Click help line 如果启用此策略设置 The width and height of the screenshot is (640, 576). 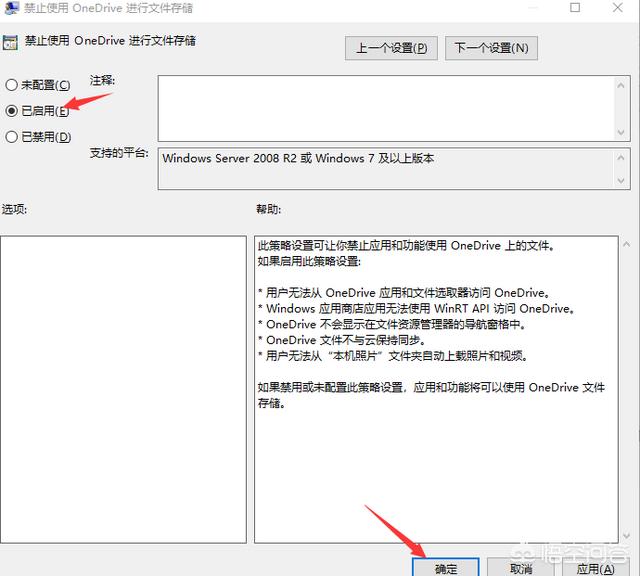tap(309, 261)
